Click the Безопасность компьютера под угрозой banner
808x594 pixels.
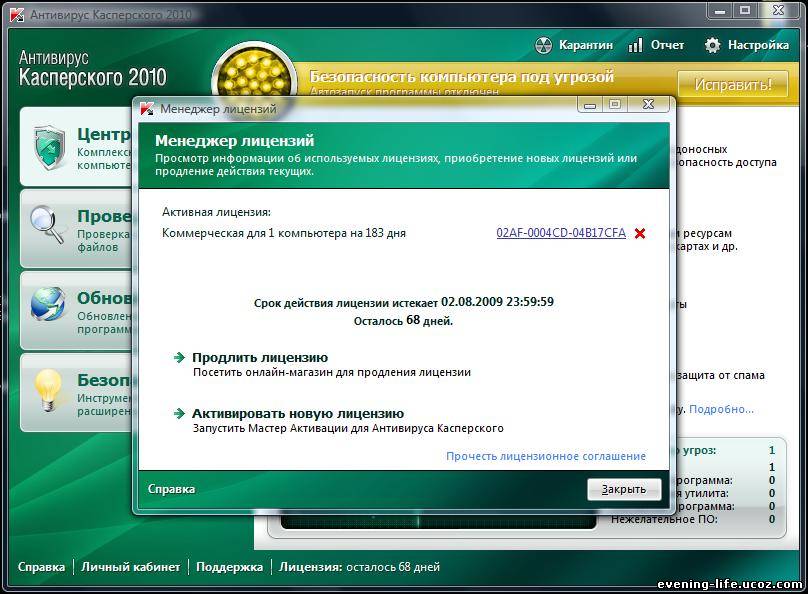click(462, 77)
